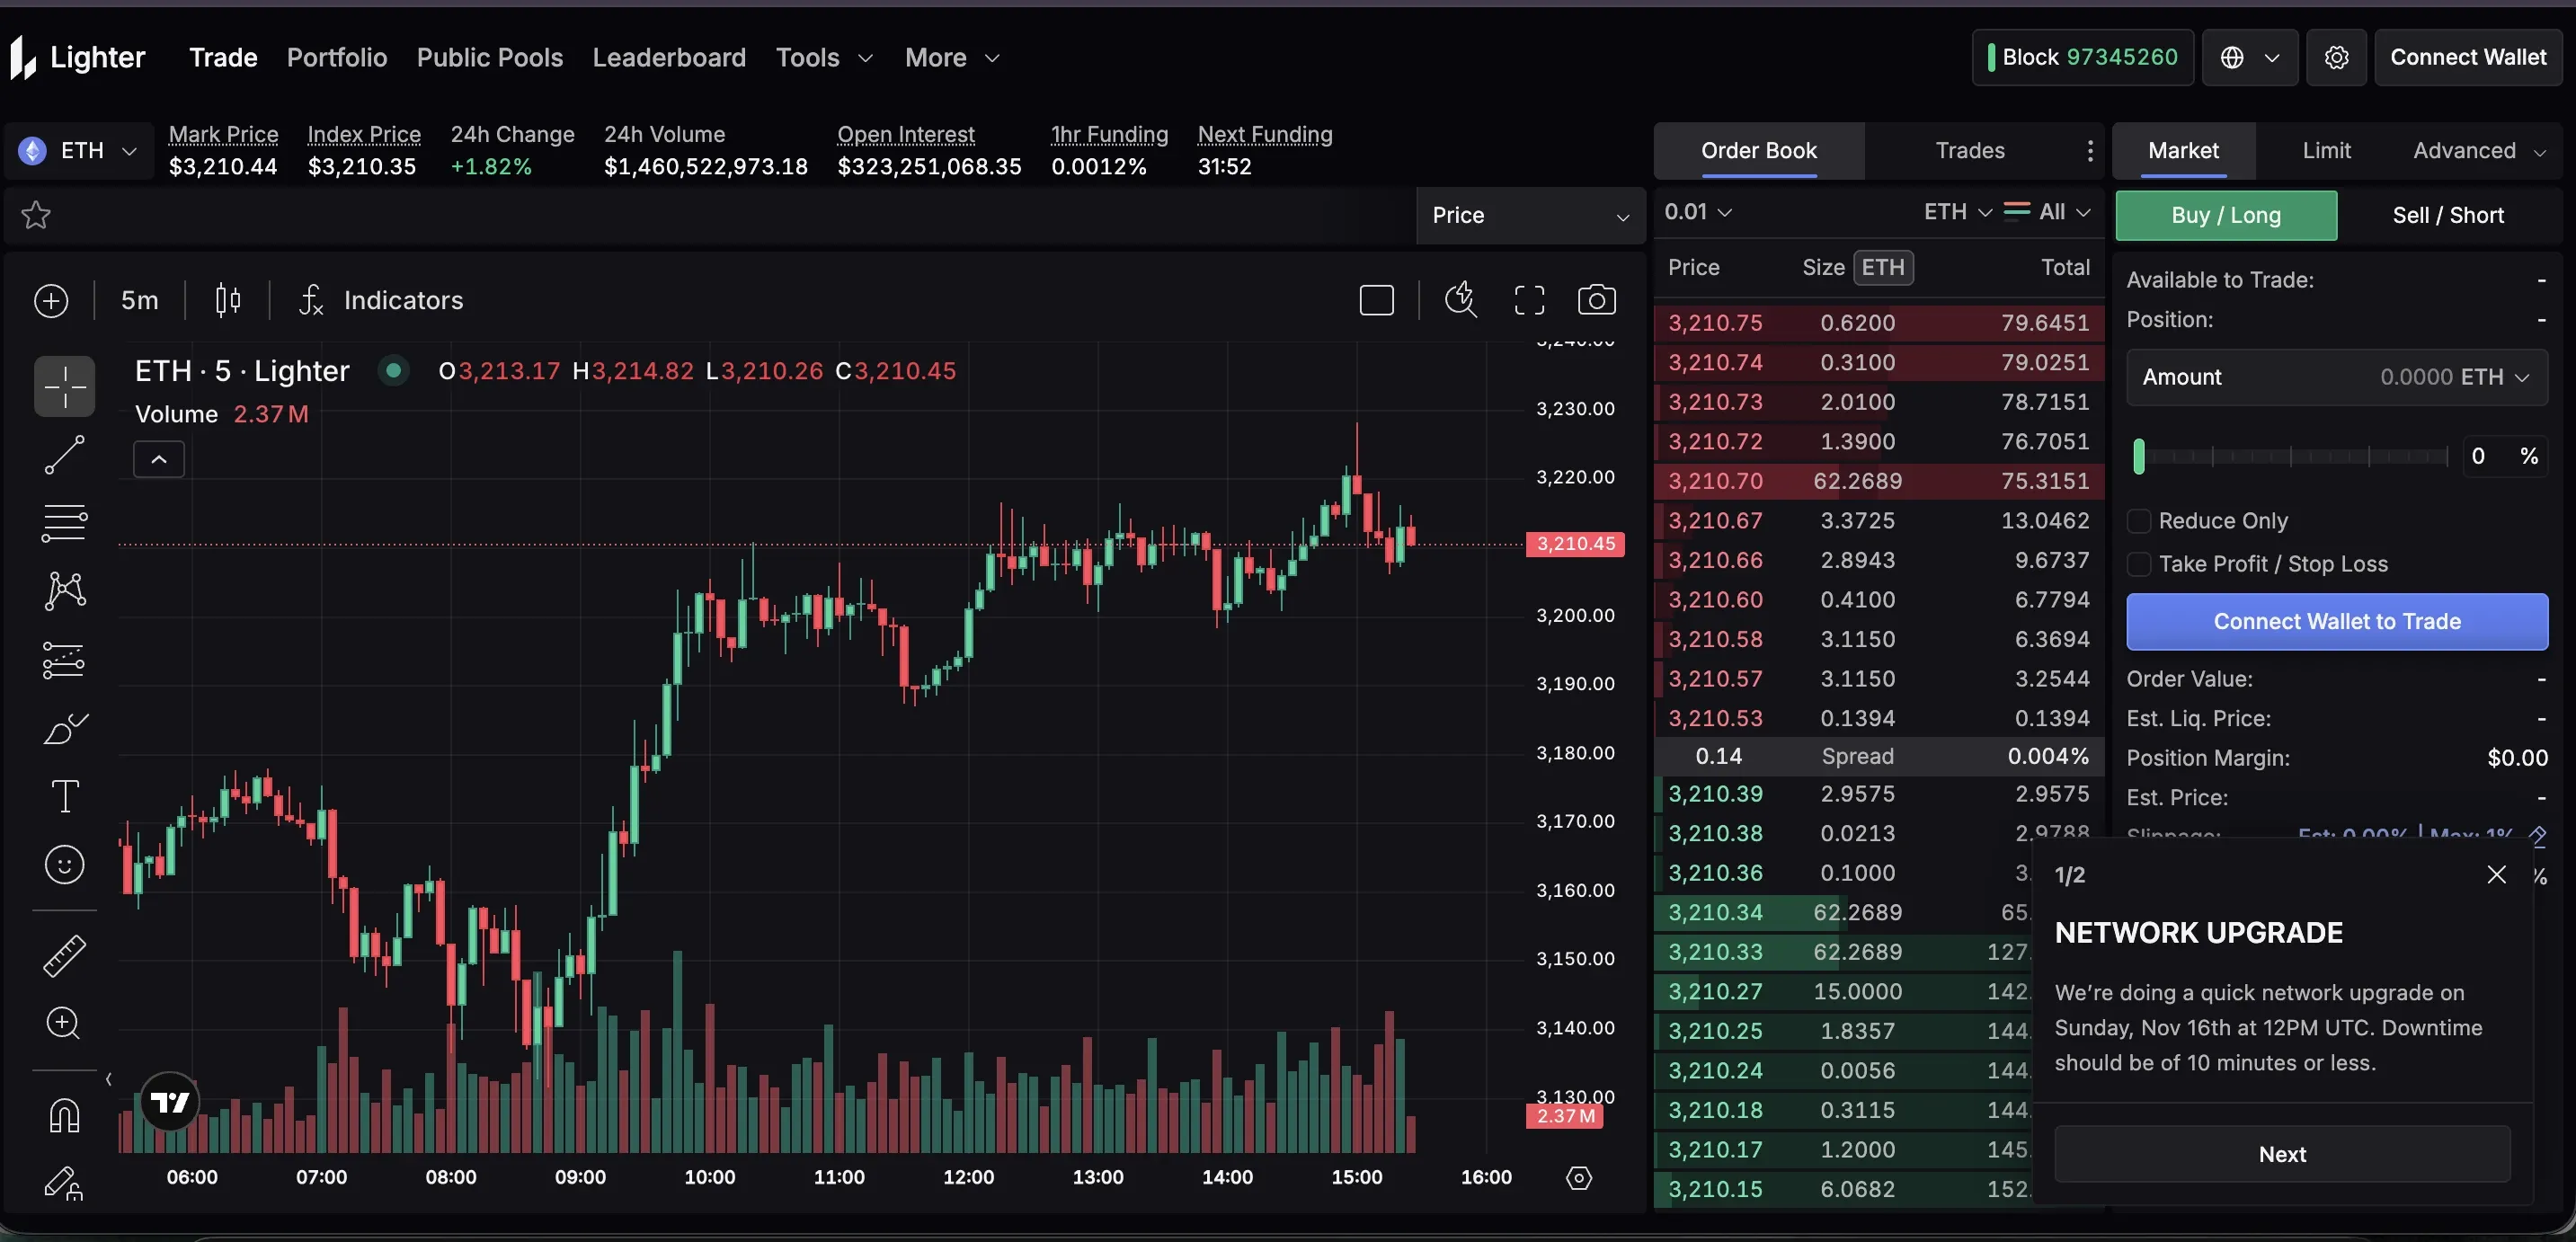Toggle the favorite star for ETH market

36,215
